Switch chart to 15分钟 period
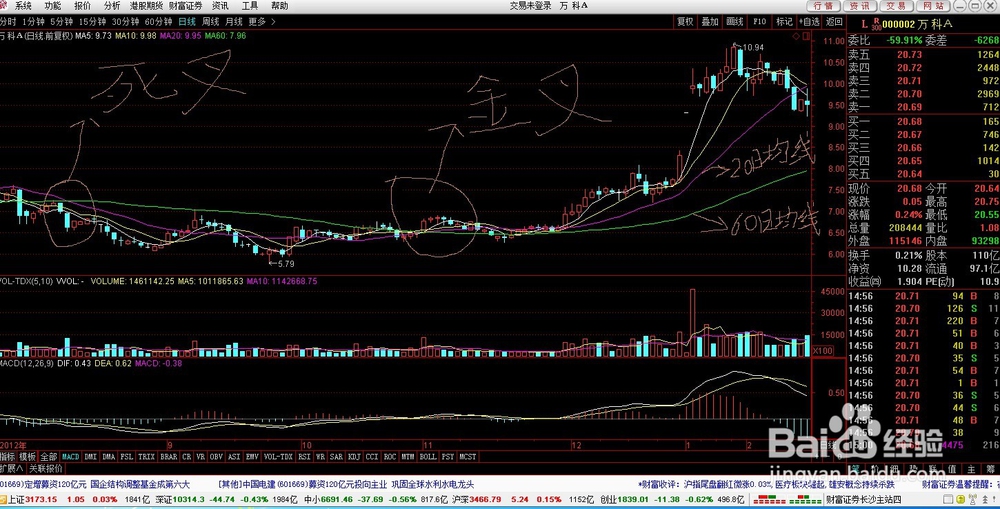The image size is (1000, 509). [x=92, y=22]
